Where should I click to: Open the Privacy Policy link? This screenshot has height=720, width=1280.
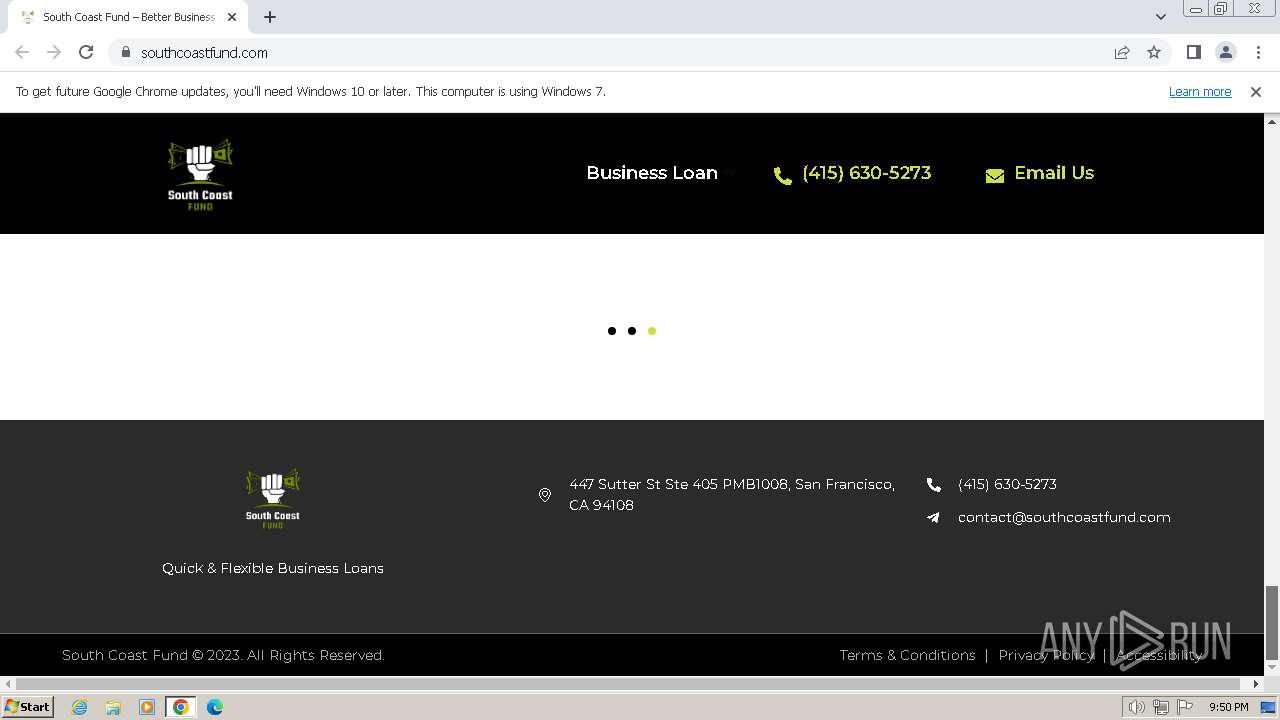point(1046,655)
